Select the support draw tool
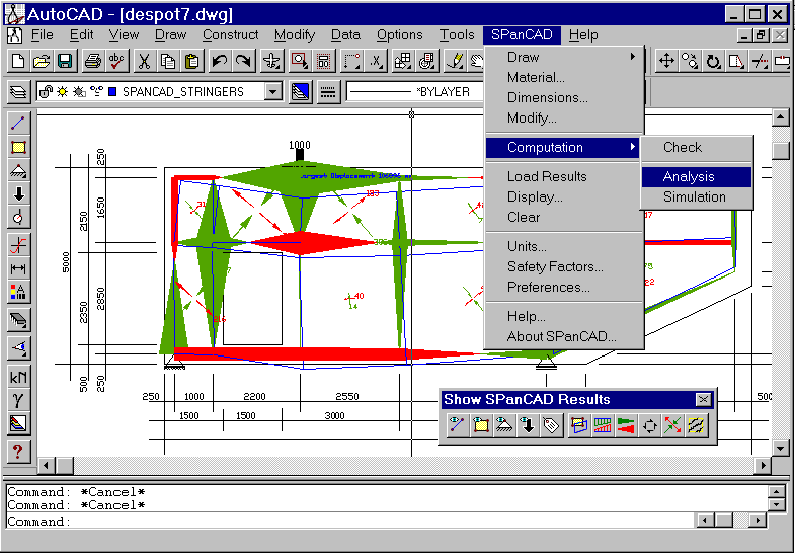This screenshot has width=795, height=553. (x=18, y=171)
